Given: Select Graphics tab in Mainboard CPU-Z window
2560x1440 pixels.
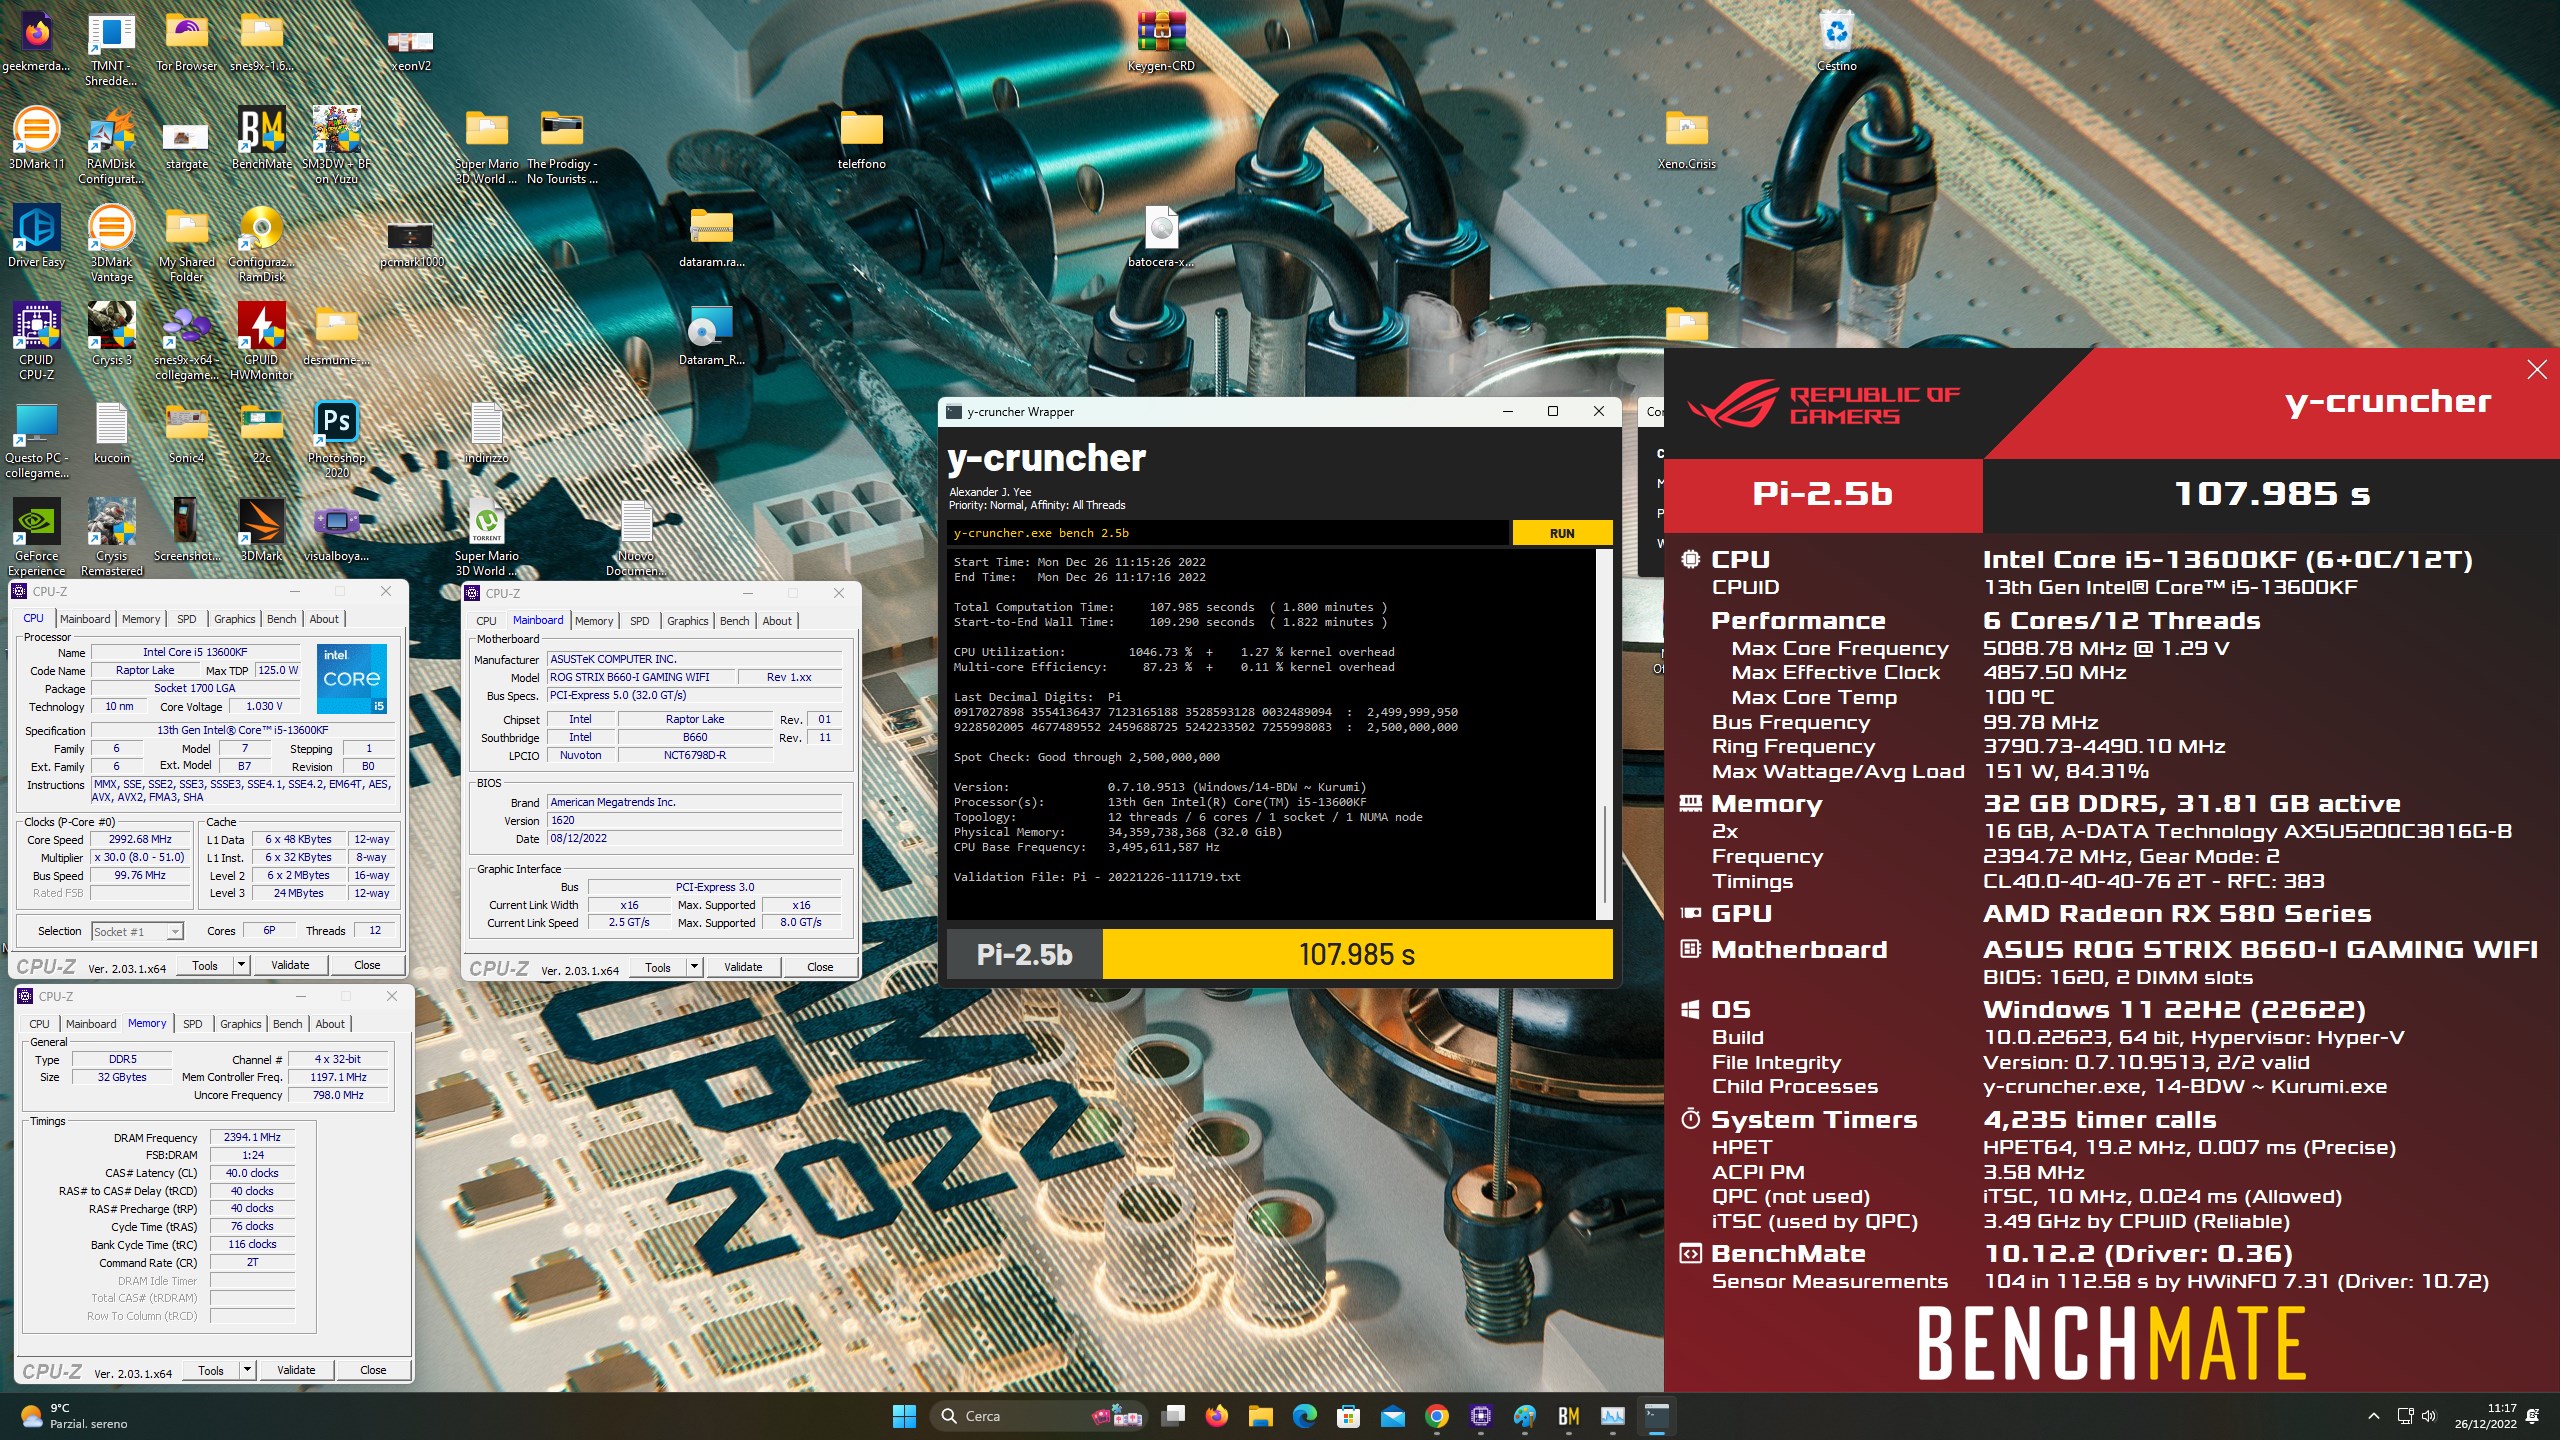Looking at the screenshot, I should [x=688, y=621].
